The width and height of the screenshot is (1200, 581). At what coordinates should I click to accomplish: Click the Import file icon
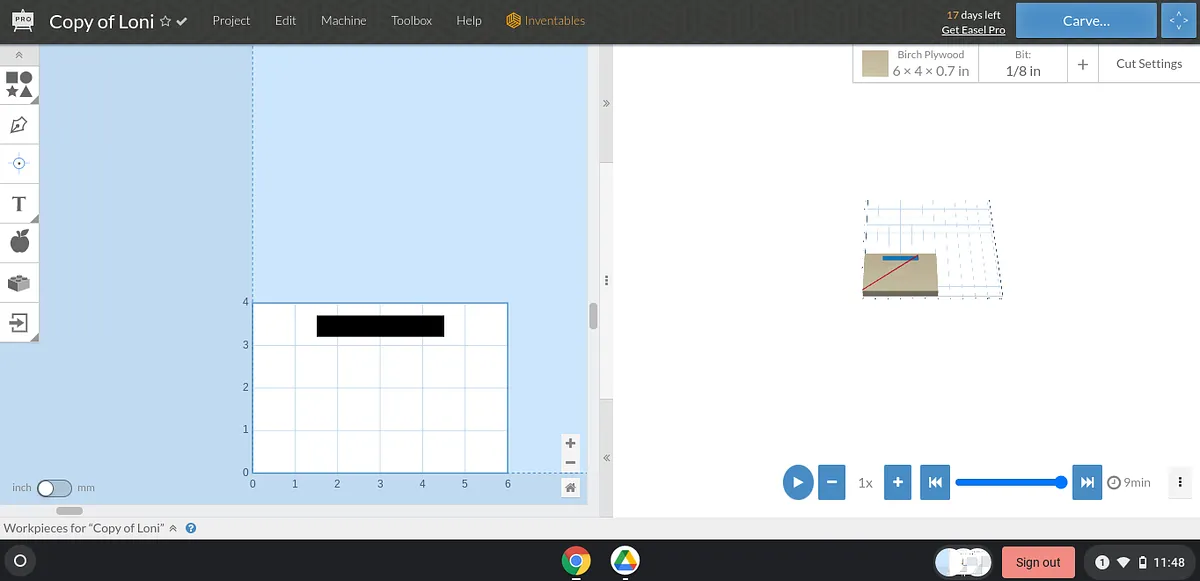click(x=19, y=322)
